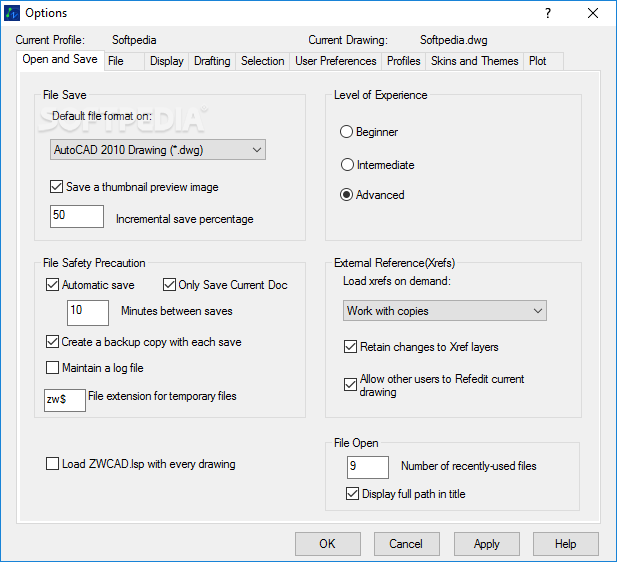Close the Options dialog with the X
617x562 pixels.
tap(593, 13)
